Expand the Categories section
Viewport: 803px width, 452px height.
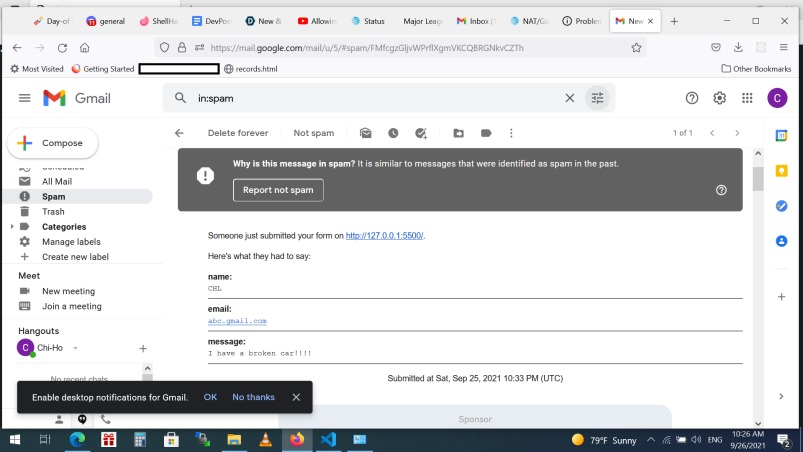tap(12, 226)
